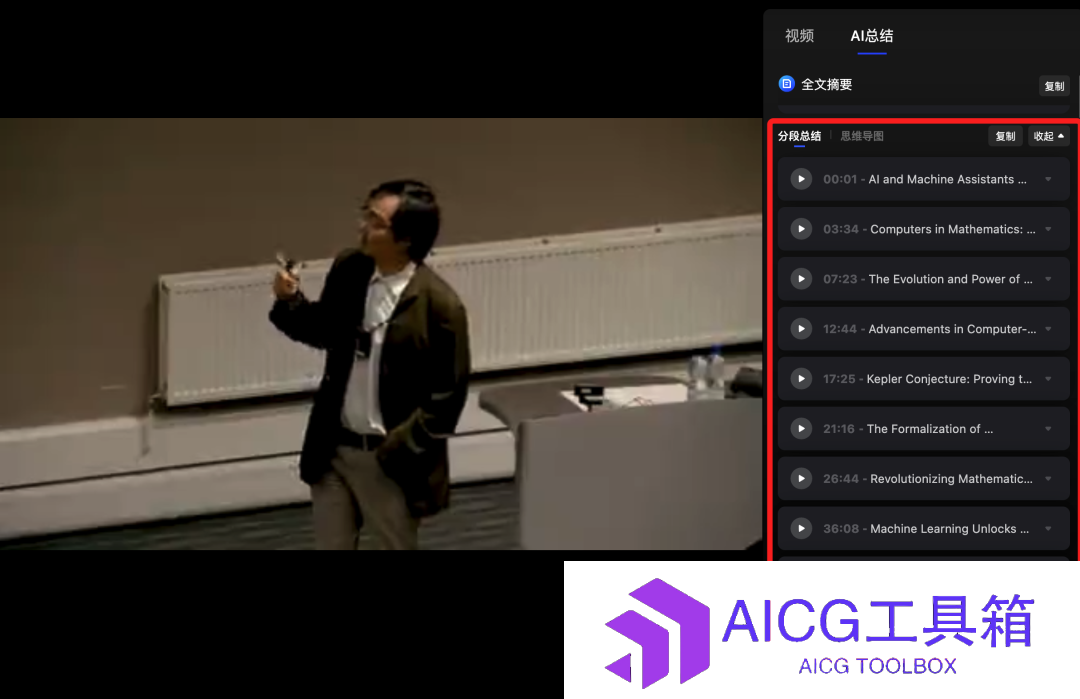The image size is (1080, 699).
Task: Expand the Revolutionizing Mathematics entry arrow
Action: (1048, 479)
